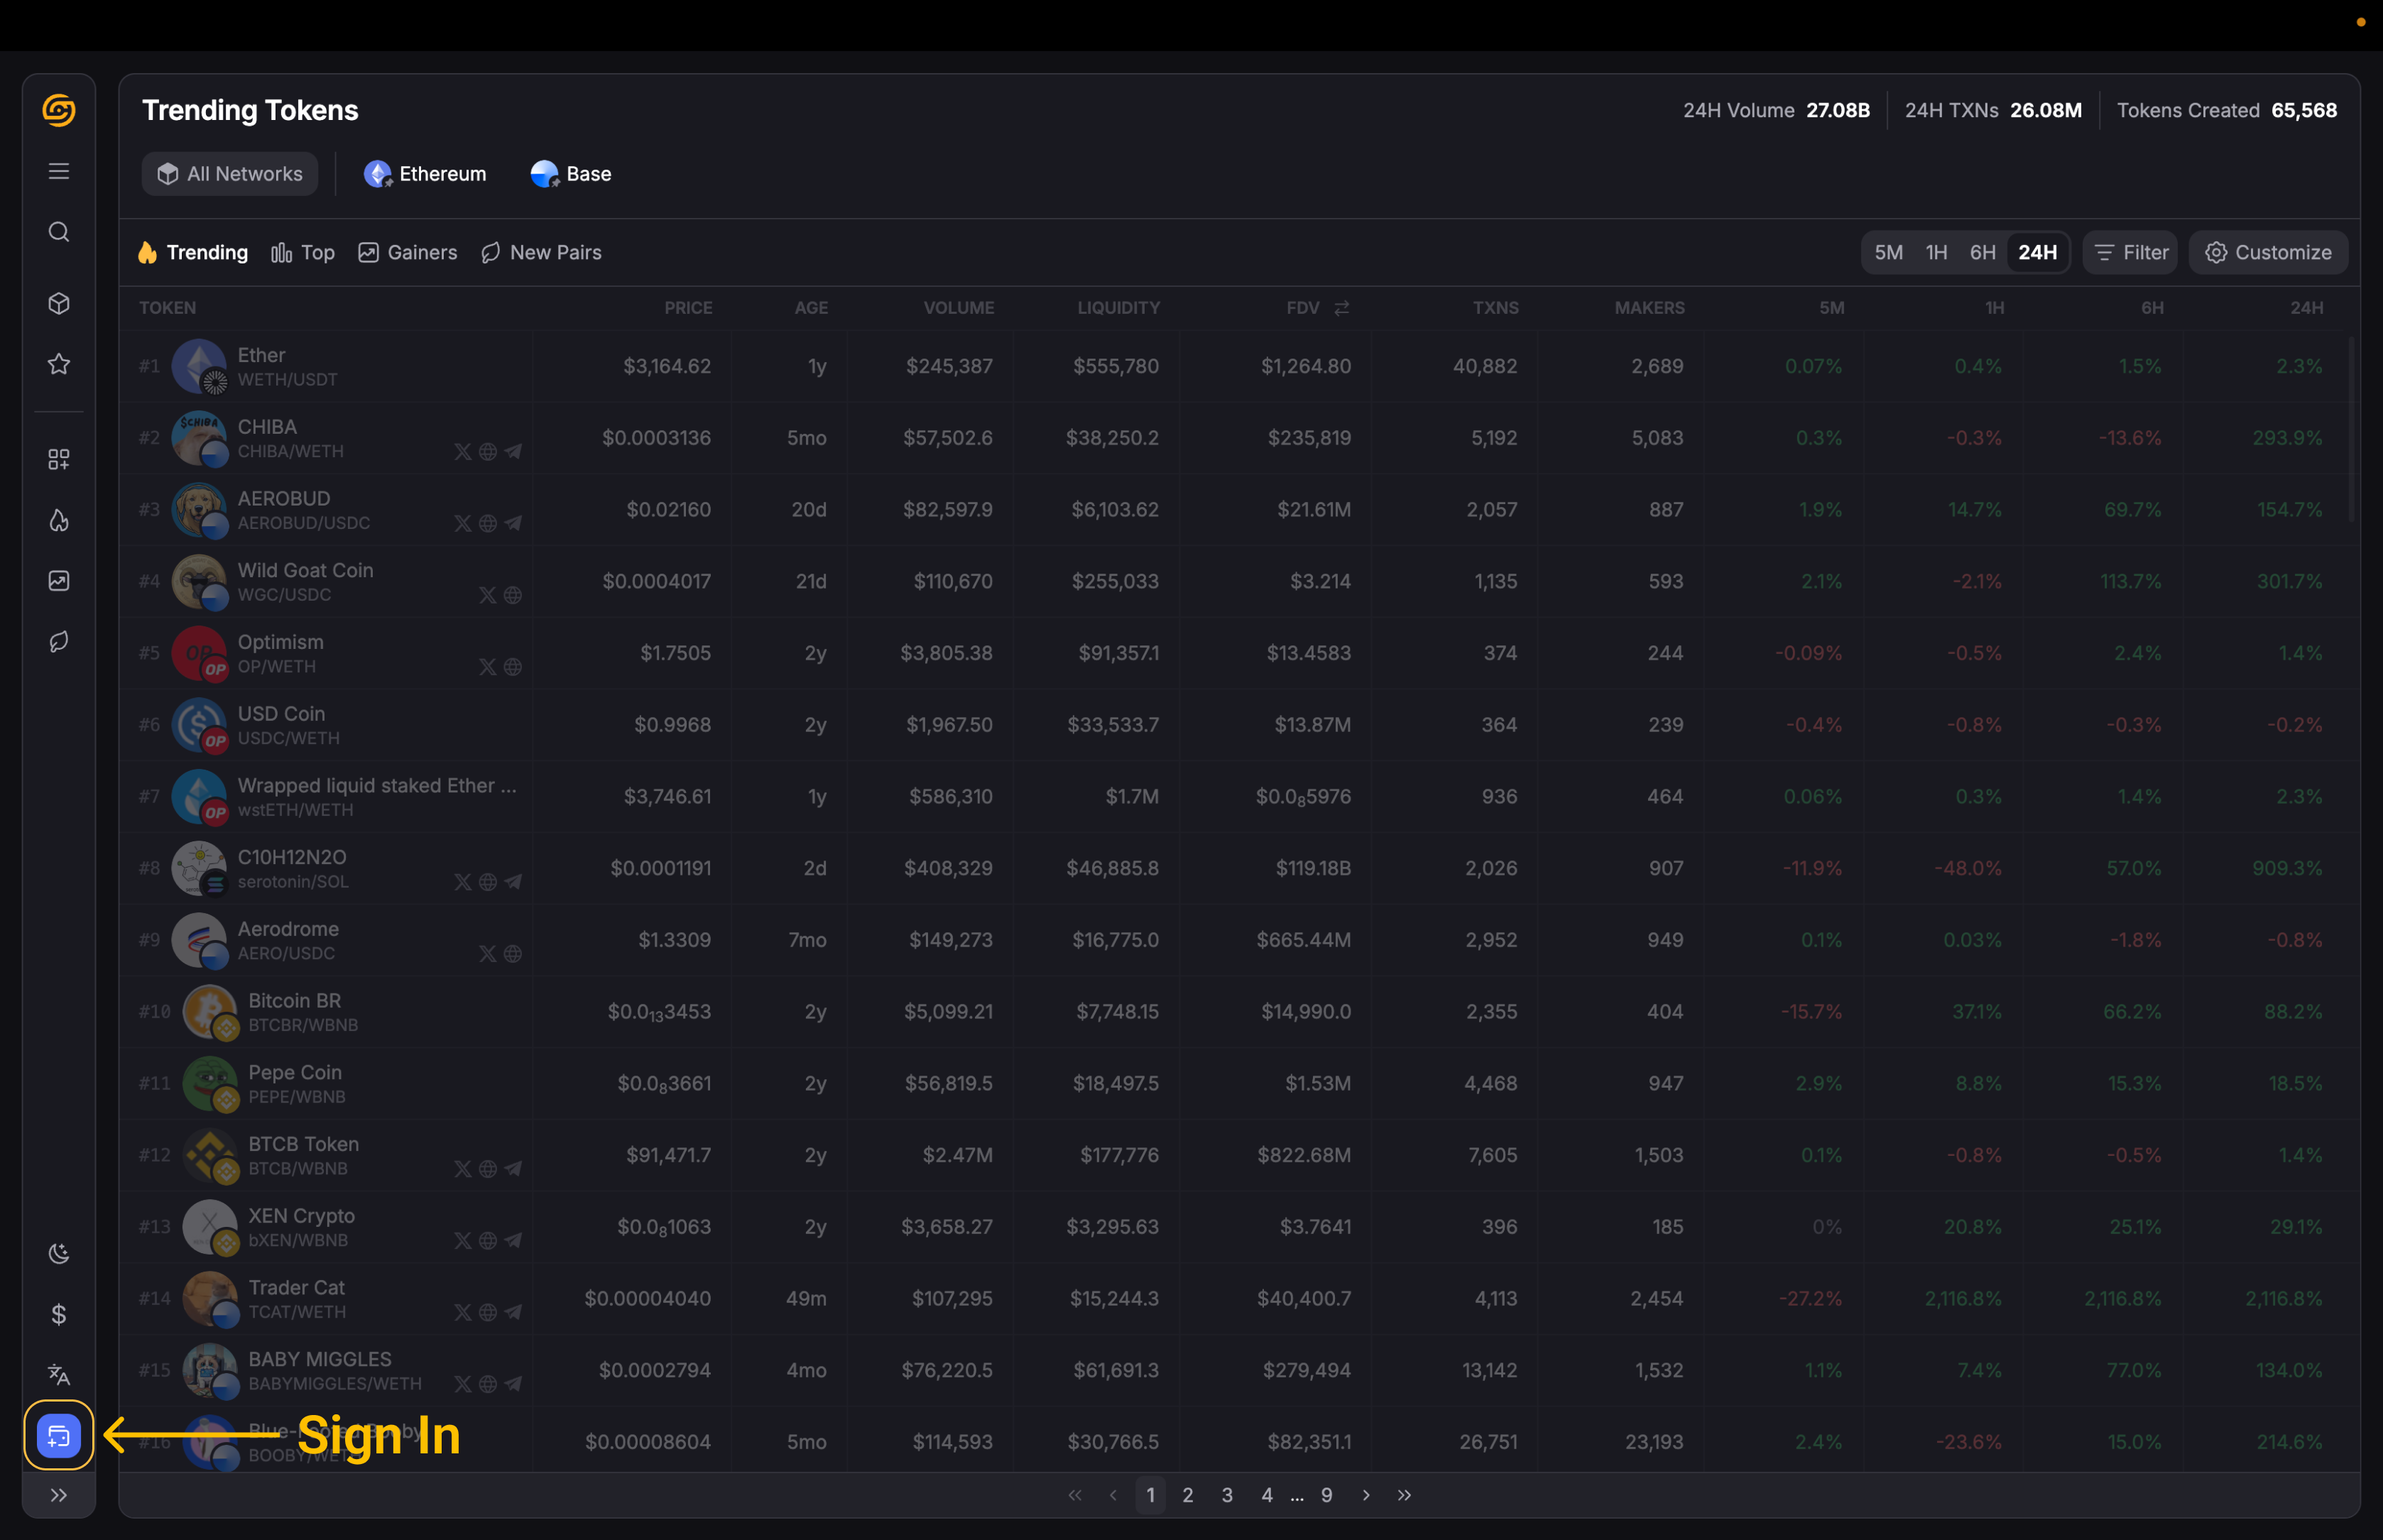
Task: Open the Customize columns menu
Action: coord(2268,252)
